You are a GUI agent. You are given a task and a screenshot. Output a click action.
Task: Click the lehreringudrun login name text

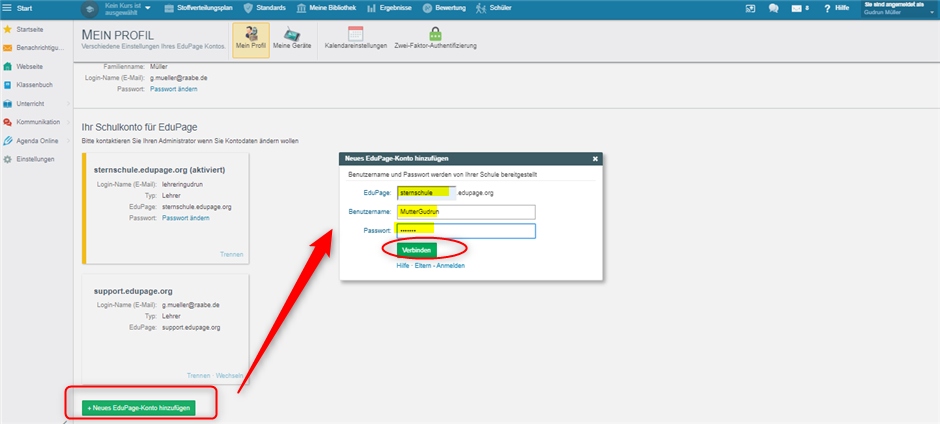(x=183, y=184)
